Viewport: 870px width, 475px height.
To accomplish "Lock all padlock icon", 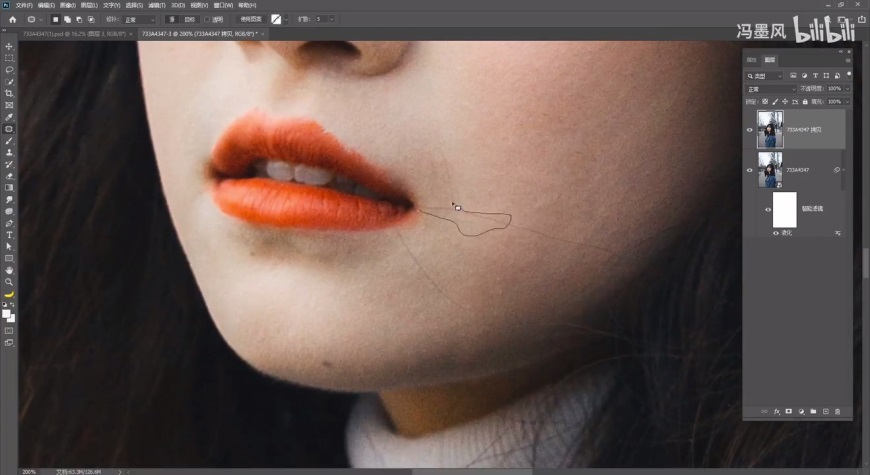I will 805,102.
